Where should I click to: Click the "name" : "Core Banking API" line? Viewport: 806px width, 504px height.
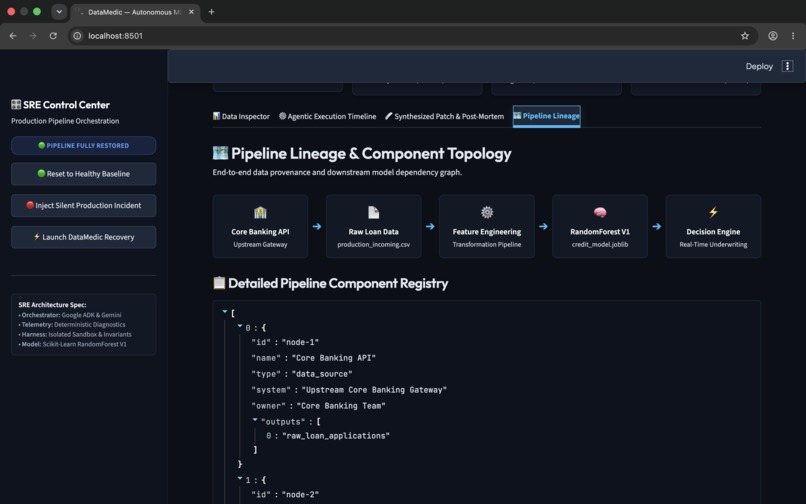click(313, 358)
